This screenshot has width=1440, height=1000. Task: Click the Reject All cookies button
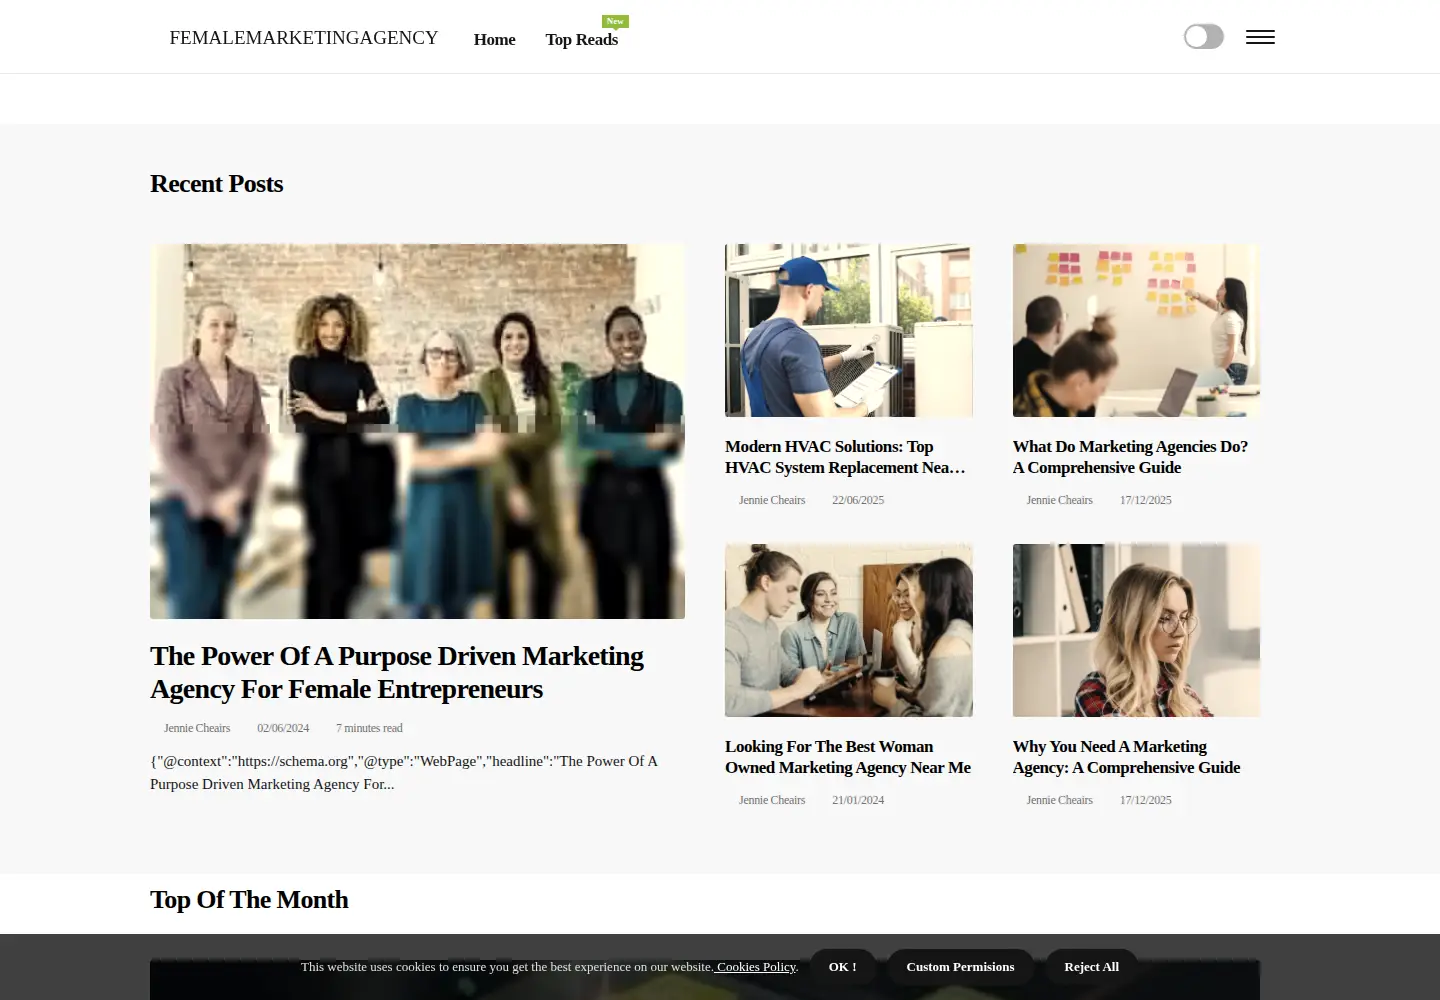coord(1091,967)
